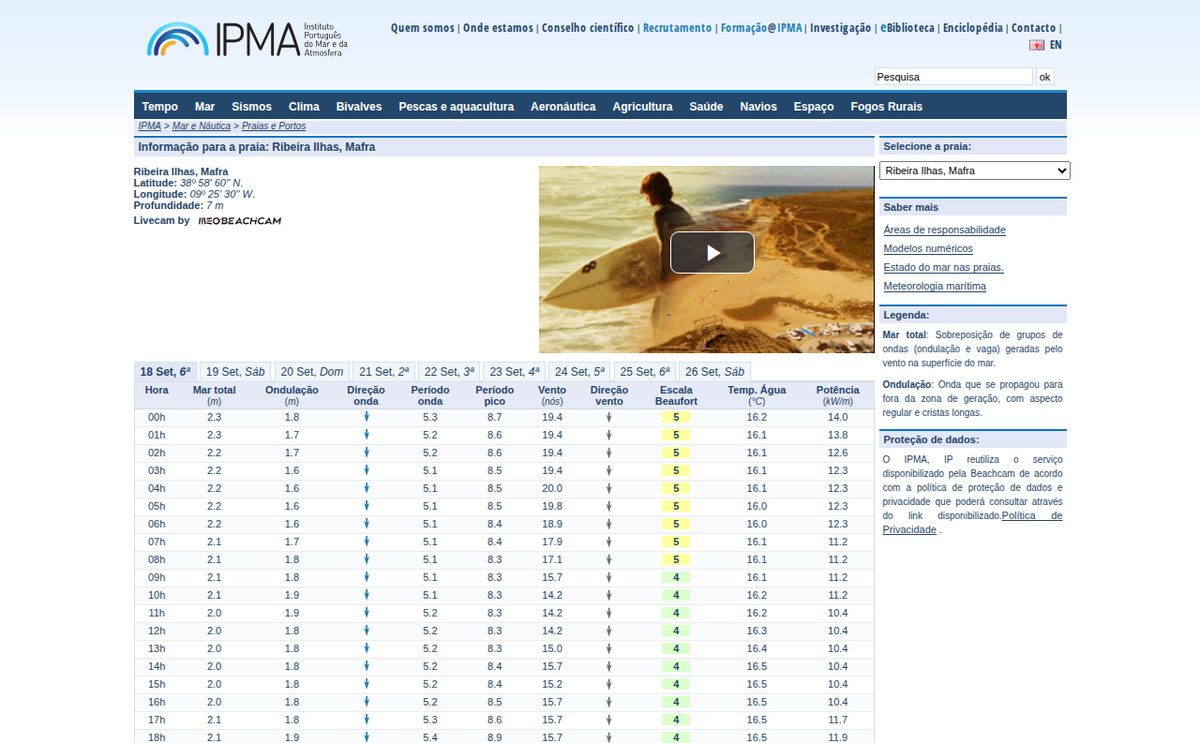Click the ok search button
The height and width of the screenshot is (743, 1200).
click(1045, 77)
